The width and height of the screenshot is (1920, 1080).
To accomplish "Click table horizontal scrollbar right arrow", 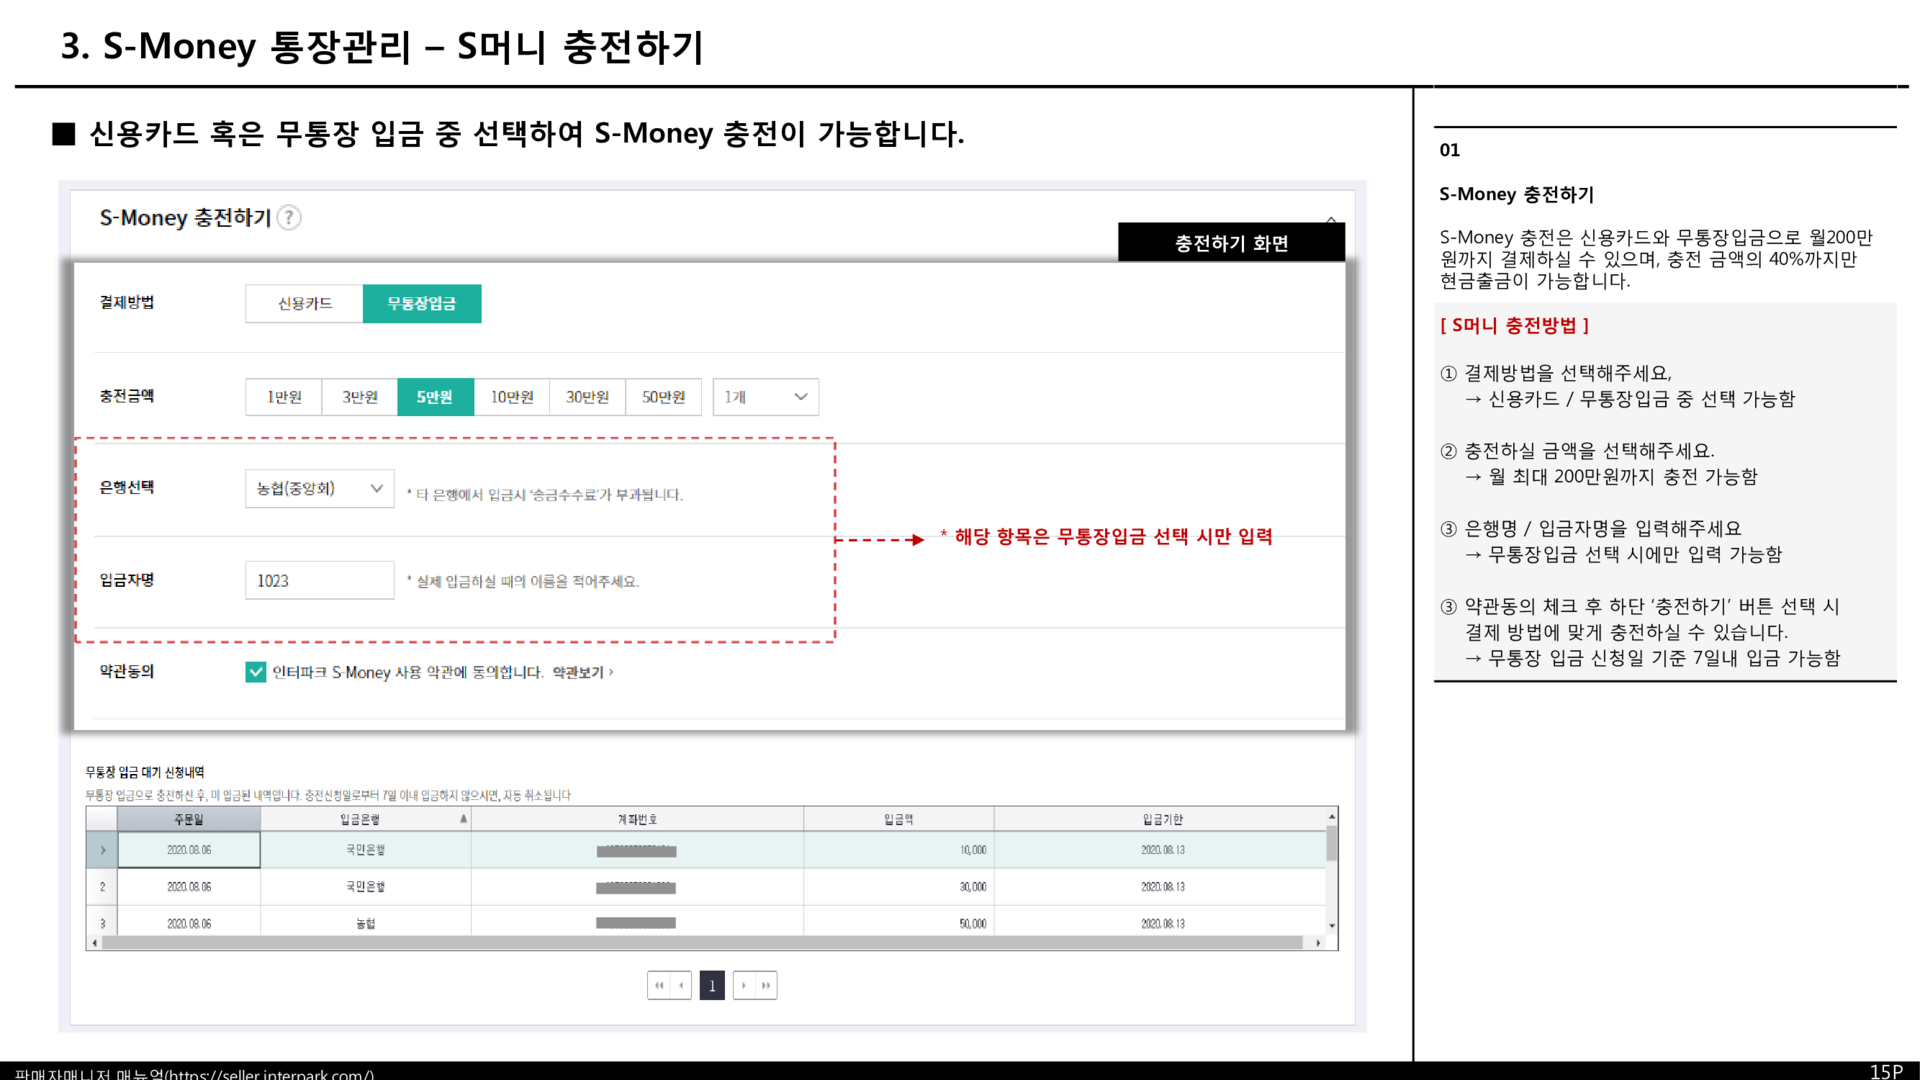I will click(x=1318, y=943).
